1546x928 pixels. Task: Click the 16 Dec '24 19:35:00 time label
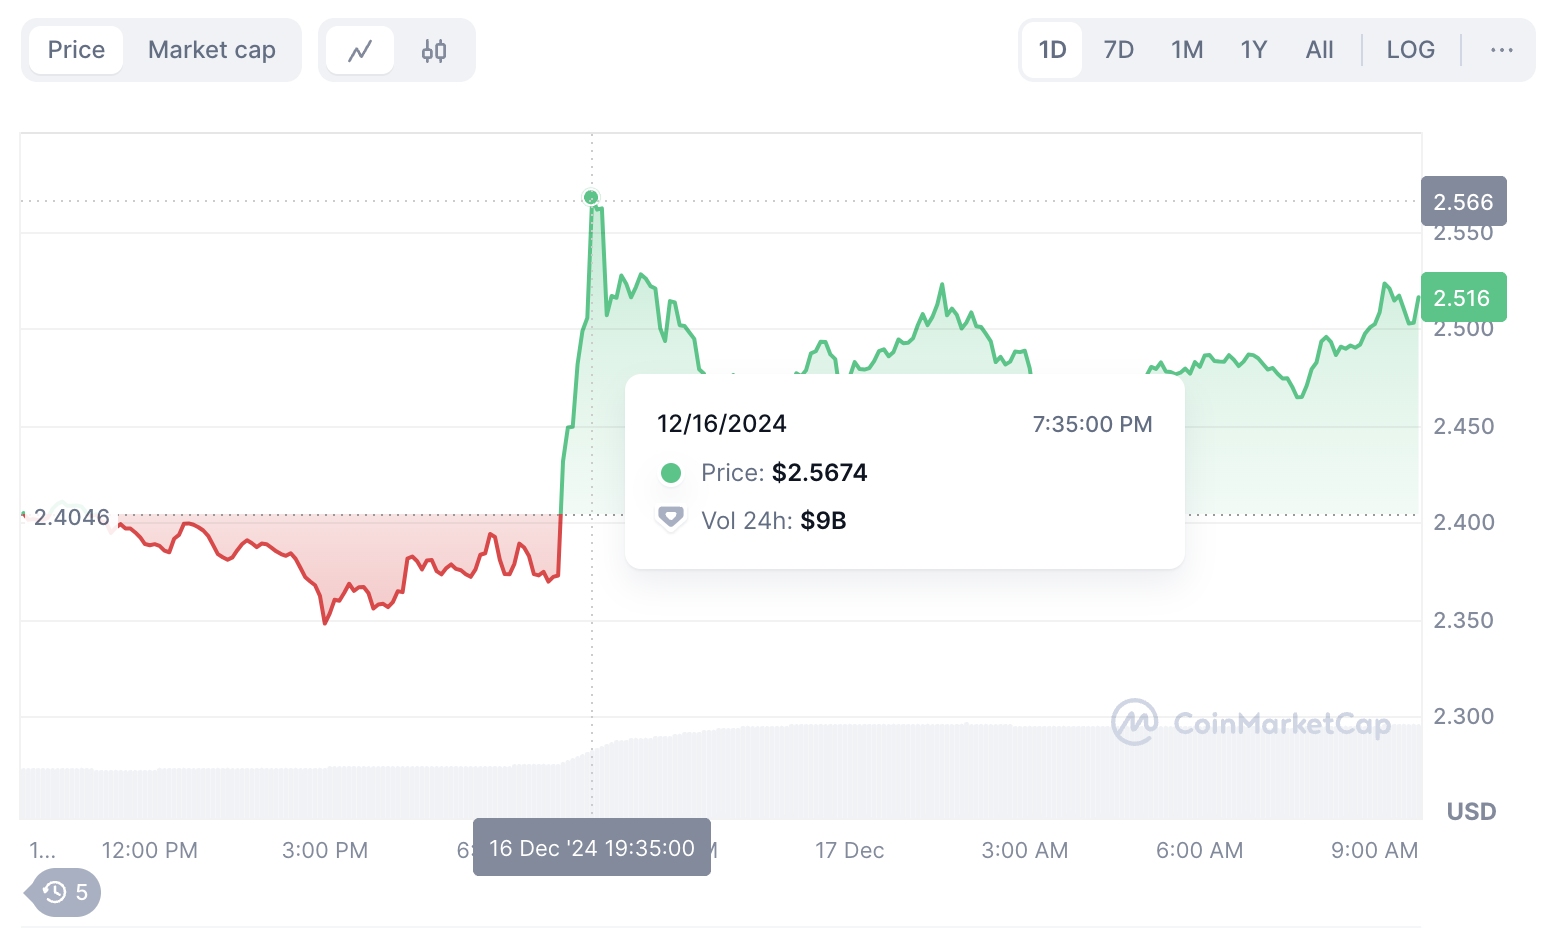(591, 848)
